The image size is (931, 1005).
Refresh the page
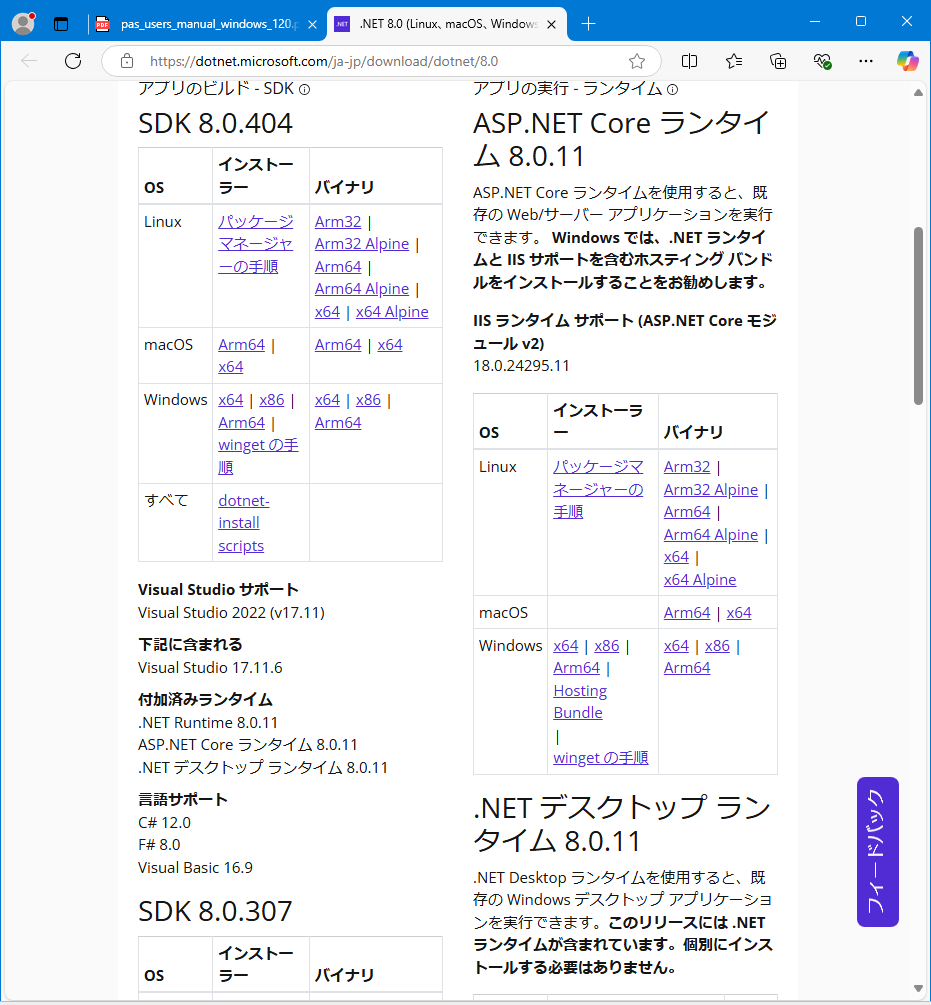[73, 62]
